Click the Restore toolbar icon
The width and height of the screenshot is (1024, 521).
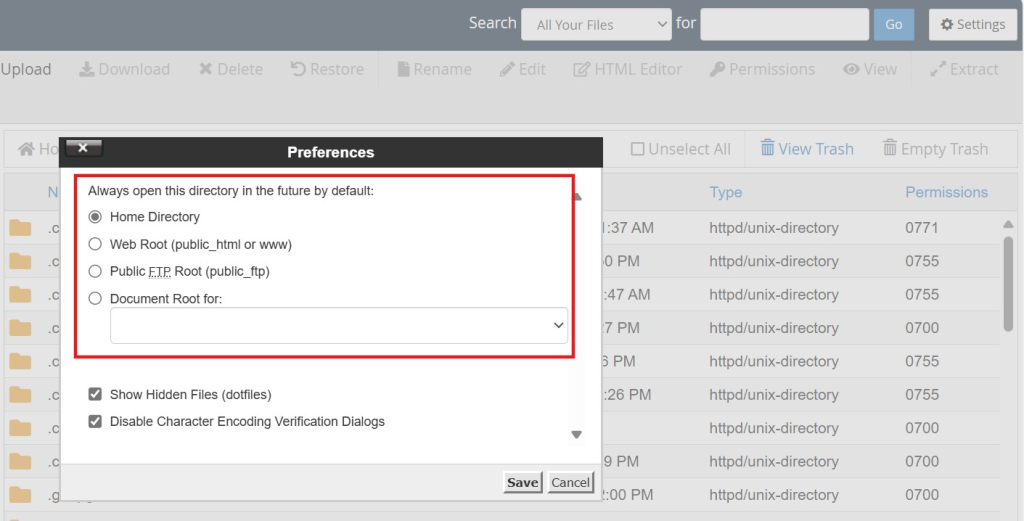(298, 69)
